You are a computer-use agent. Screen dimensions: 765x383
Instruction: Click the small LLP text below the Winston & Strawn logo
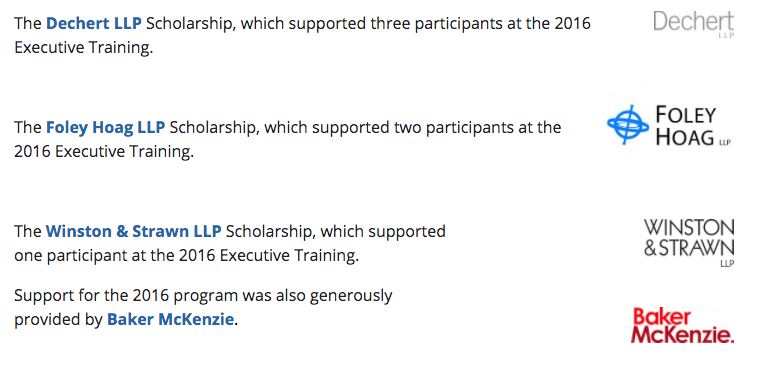coord(727,263)
